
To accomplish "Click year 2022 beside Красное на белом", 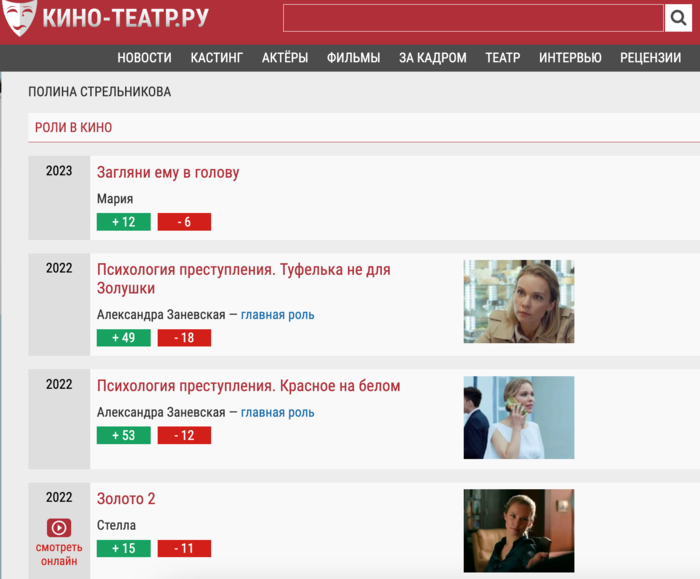I will tap(59, 384).
